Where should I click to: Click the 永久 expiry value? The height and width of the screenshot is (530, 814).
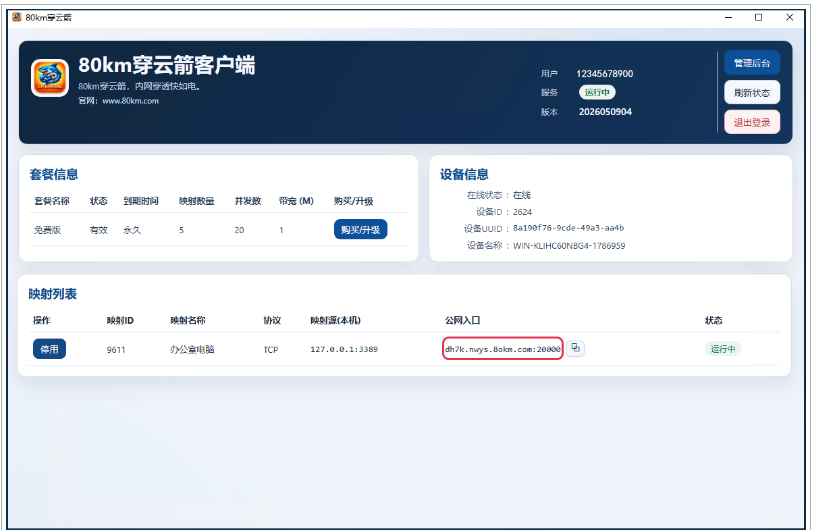[132, 230]
